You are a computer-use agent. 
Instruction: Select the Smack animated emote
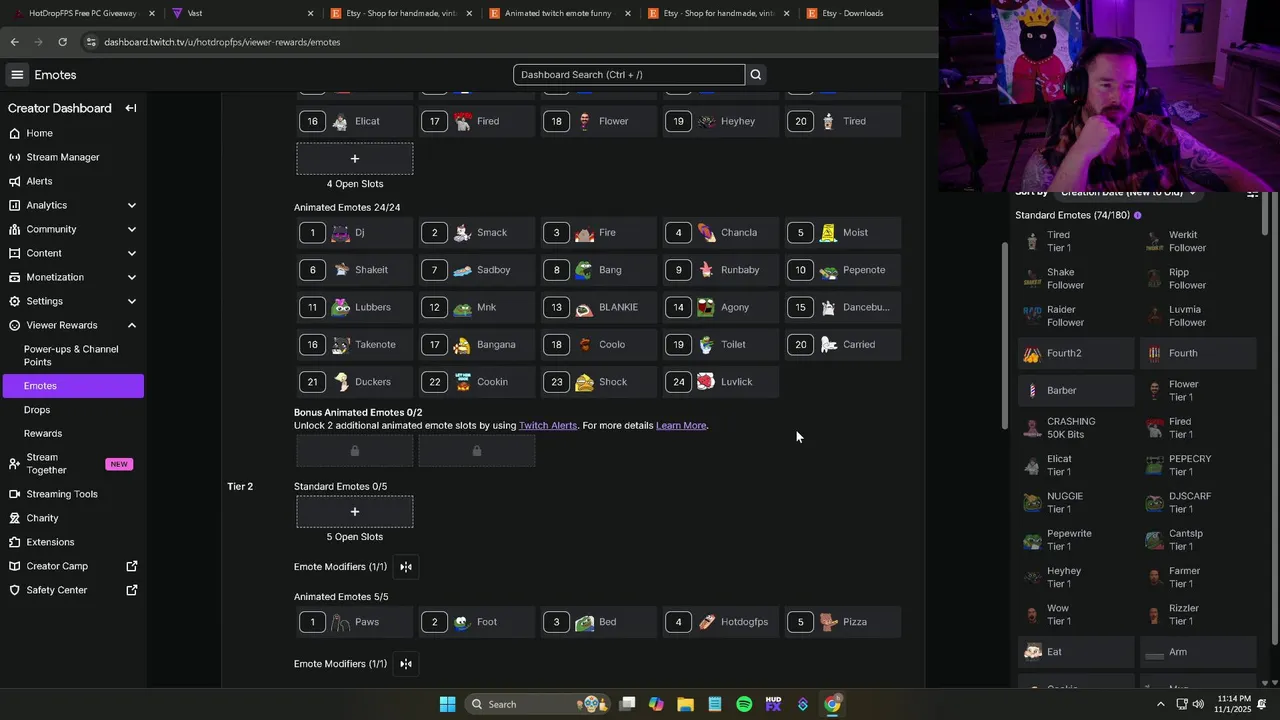coord(477,233)
